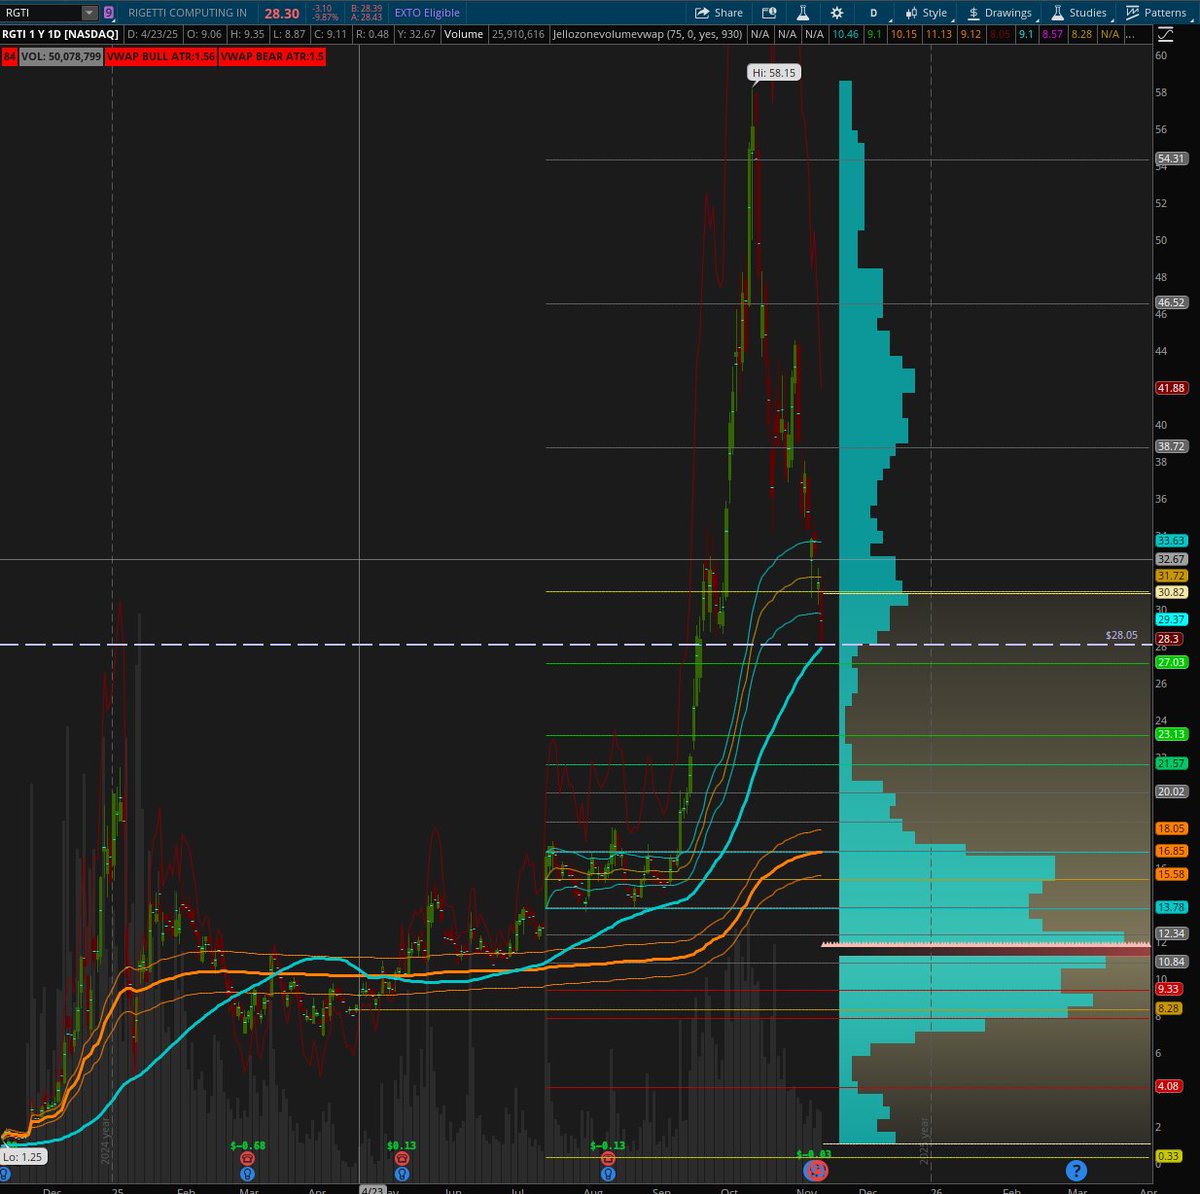The height and width of the screenshot is (1194, 1200).
Task: Click the green 23.13 price axis label
Action: point(1171,734)
